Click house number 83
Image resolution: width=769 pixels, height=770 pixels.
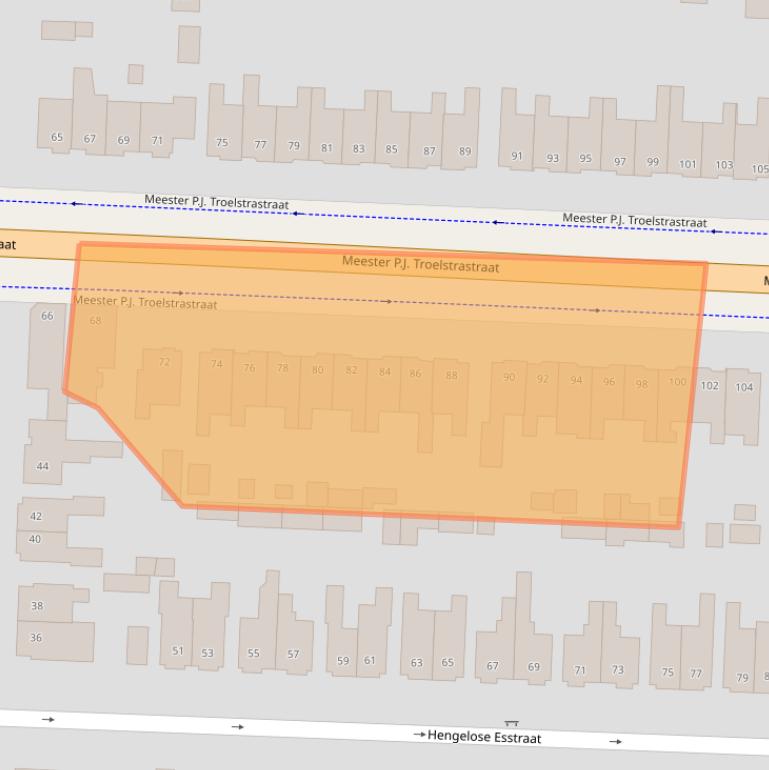[x=358, y=149]
